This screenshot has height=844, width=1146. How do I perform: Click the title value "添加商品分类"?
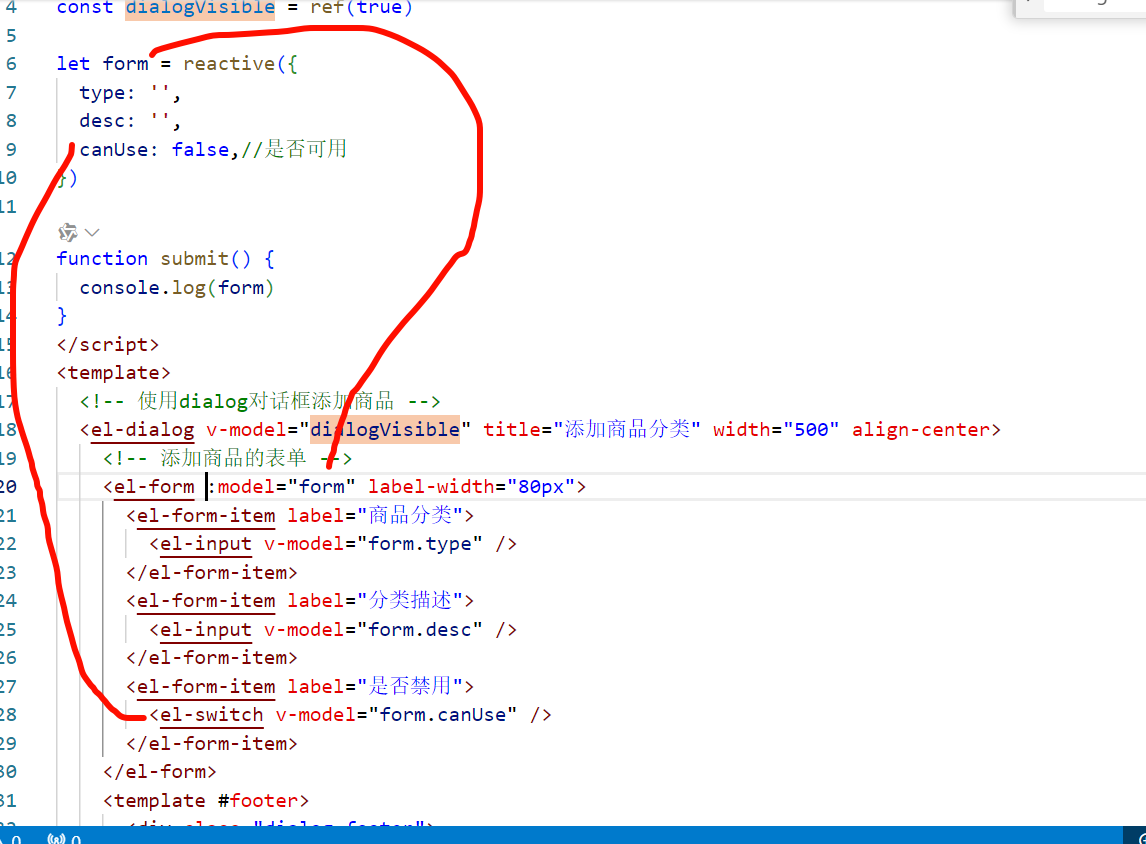pos(627,430)
